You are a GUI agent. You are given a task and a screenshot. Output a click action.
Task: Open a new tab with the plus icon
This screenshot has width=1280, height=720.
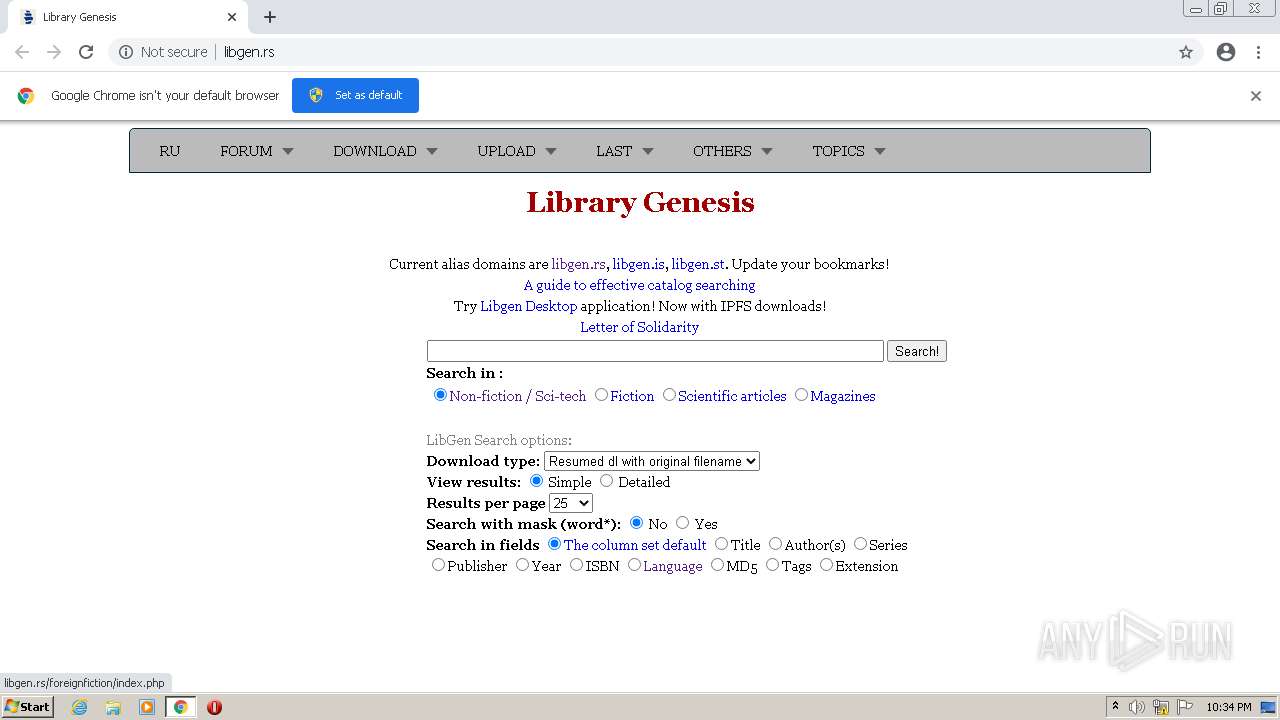click(270, 17)
